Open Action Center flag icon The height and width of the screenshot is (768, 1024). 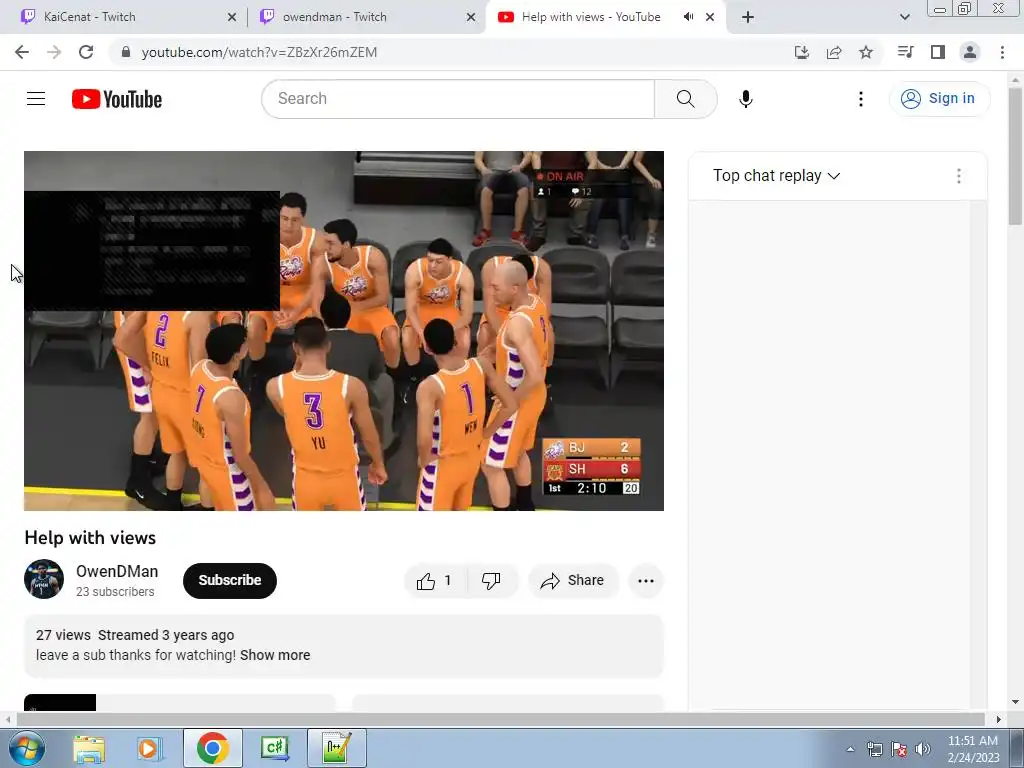pyautogui.click(x=899, y=749)
